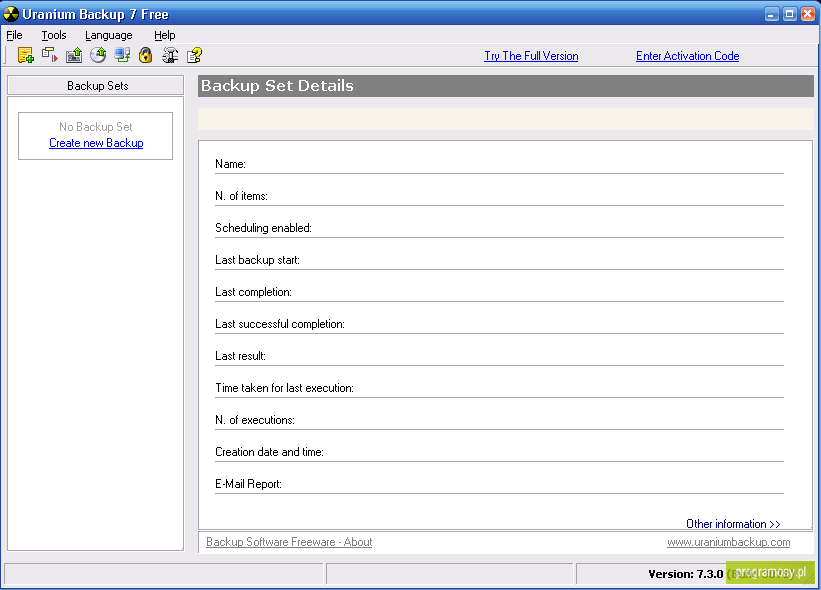
Task: Click the yellow padlock toolbar icon
Action: pos(146,55)
